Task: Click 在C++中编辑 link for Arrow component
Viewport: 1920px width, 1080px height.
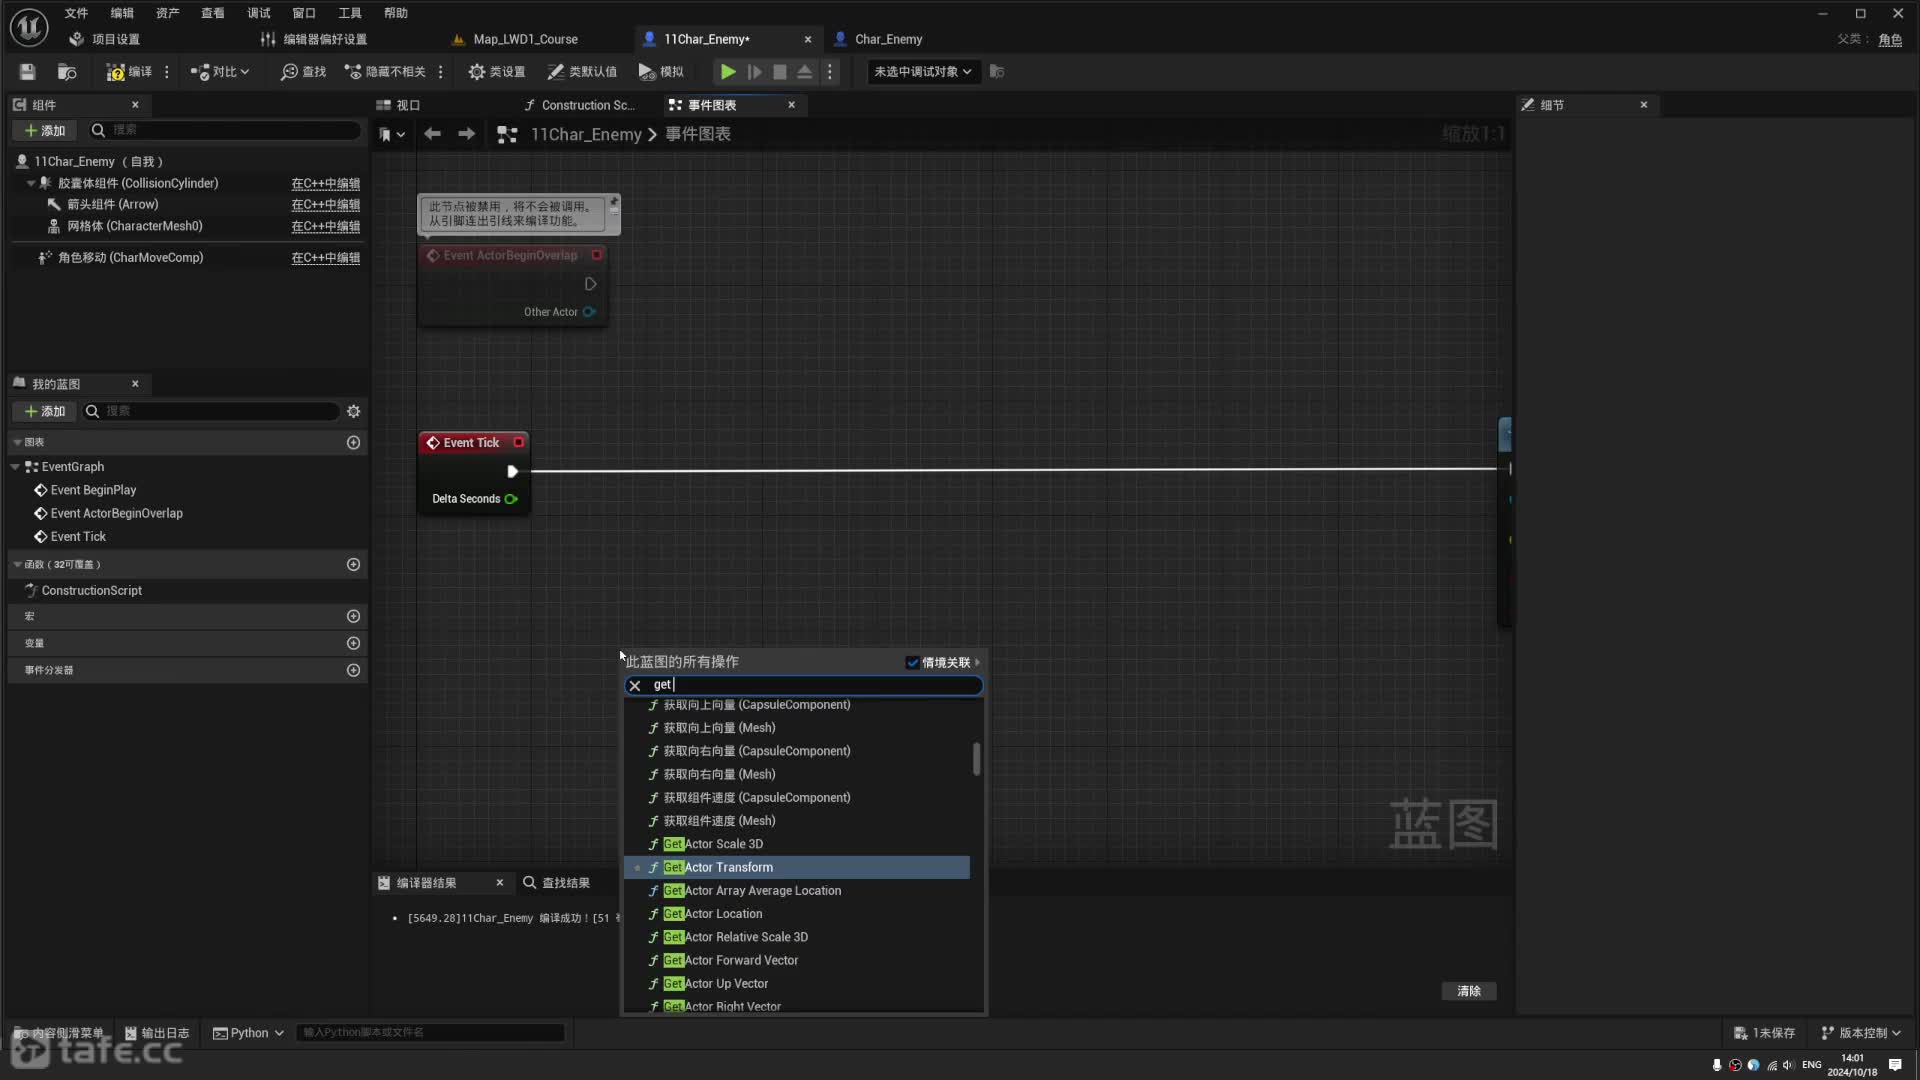Action: tap(325, 204)
